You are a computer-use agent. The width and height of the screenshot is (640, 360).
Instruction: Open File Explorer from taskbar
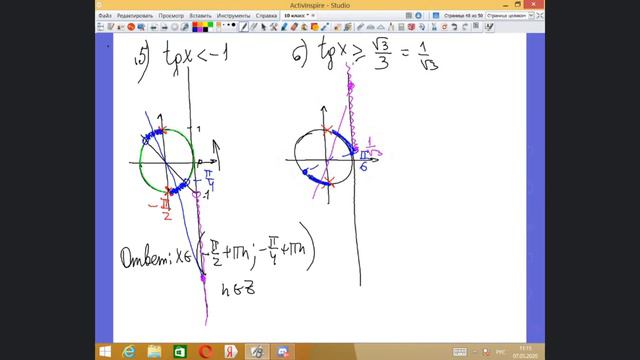tap(154, 351)
